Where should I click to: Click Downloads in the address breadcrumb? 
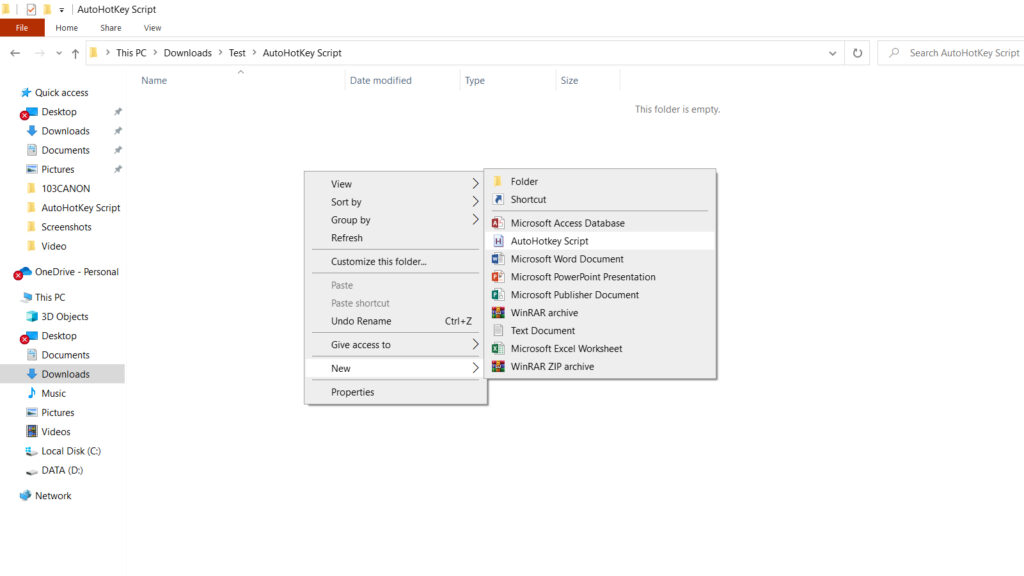(x=187, y=53)
